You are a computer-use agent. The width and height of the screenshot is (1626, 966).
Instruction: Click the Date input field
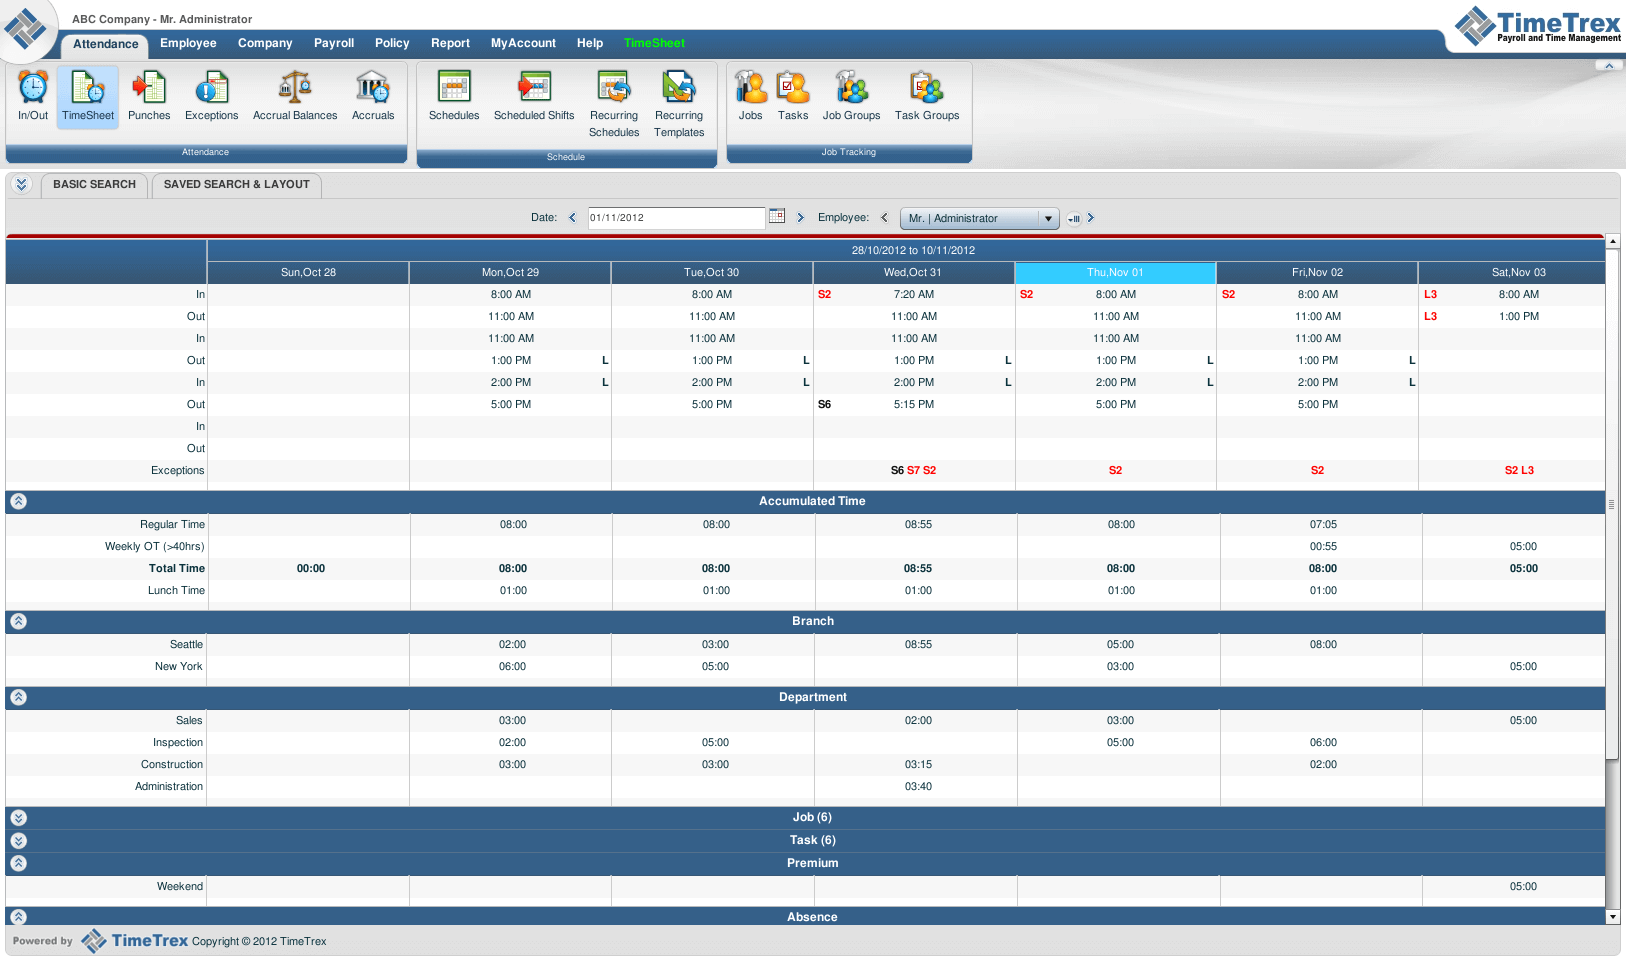676,218
